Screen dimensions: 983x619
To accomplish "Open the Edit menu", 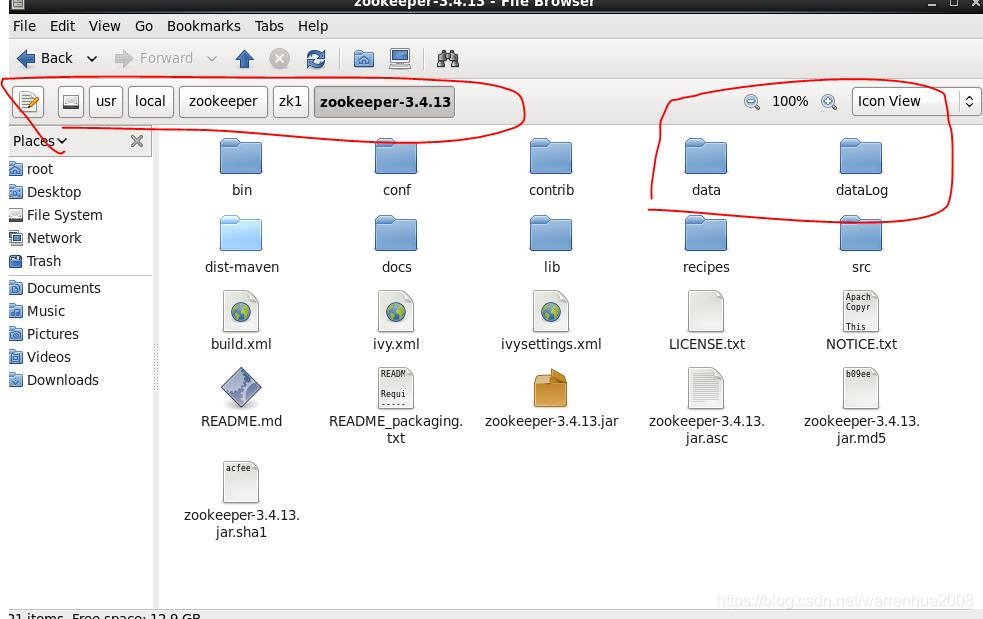I will click(x=62, y=26).
